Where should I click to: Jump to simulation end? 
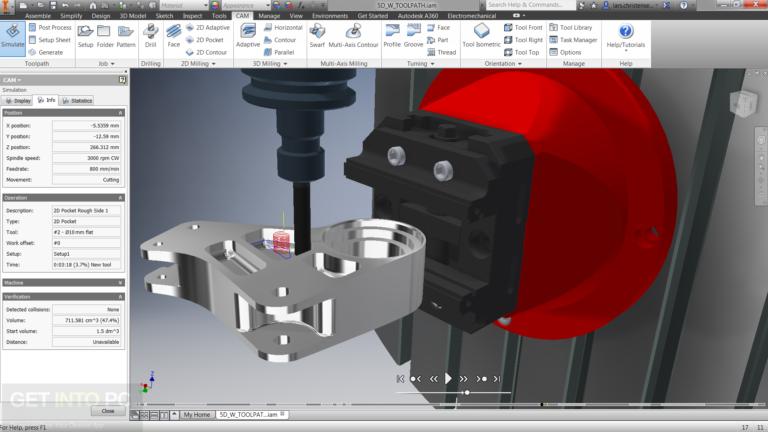[x=497, y=379]
